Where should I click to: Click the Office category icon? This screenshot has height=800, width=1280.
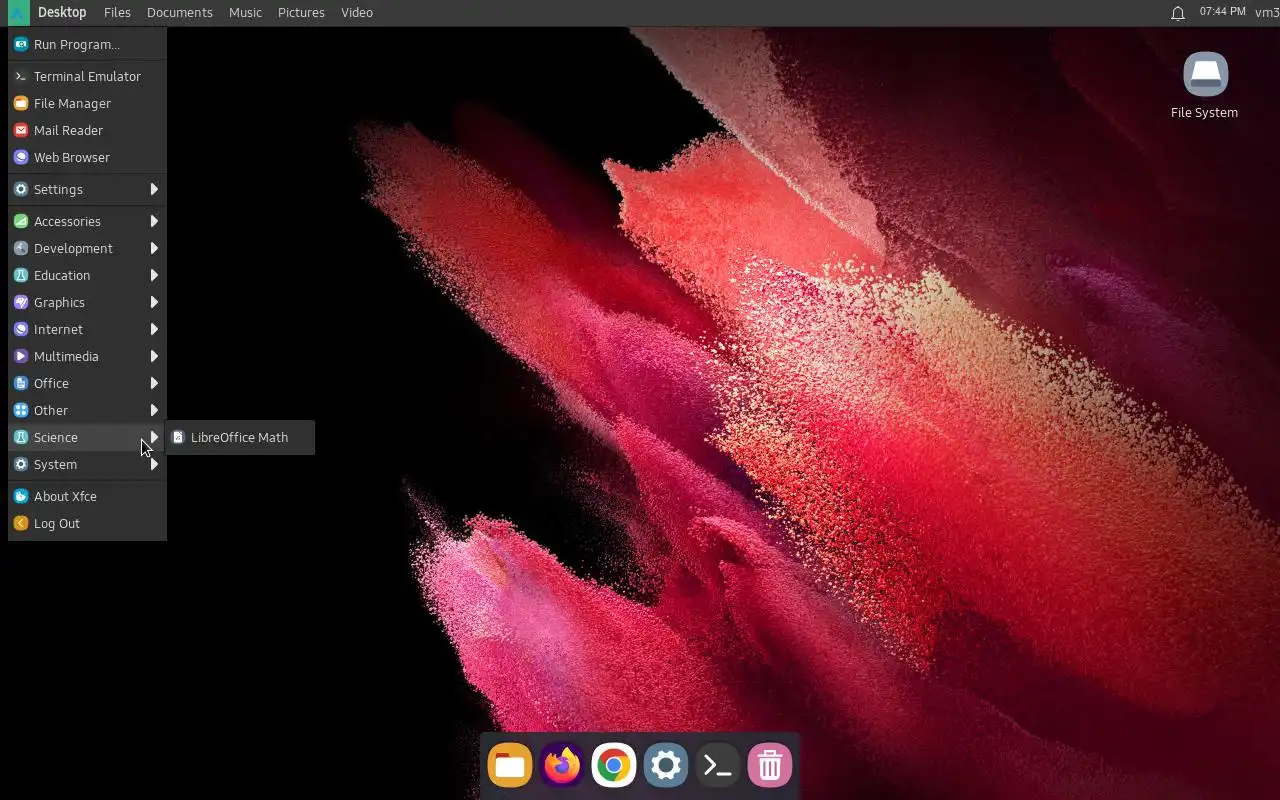[20, 383]
